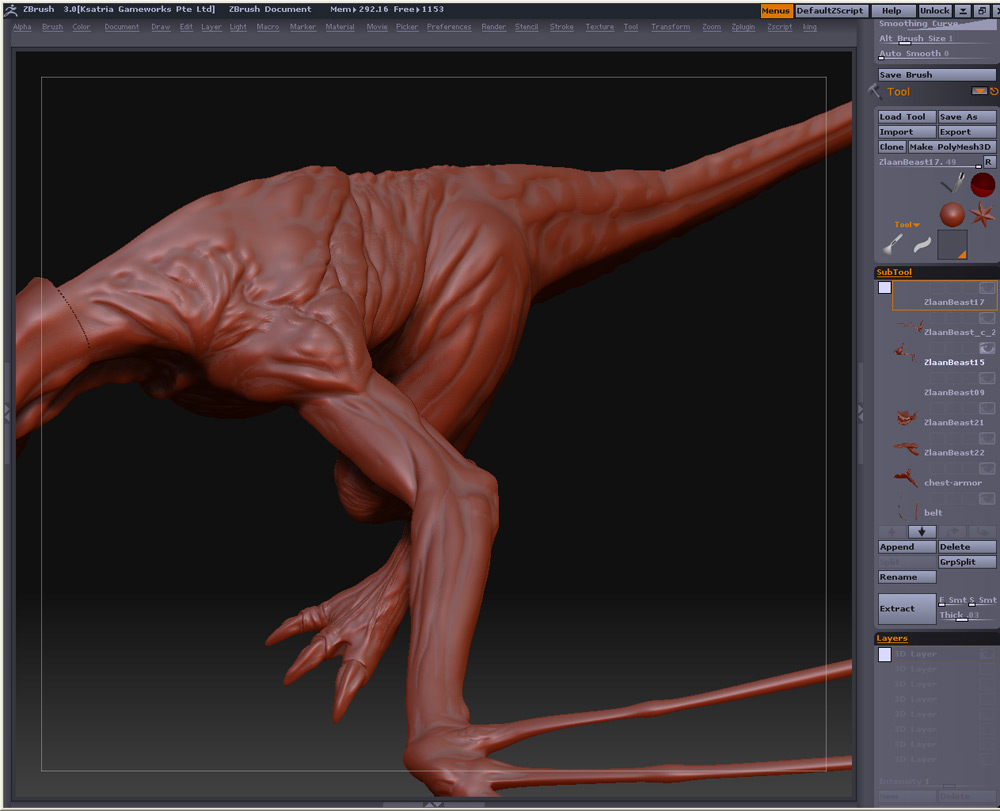Toggle the Menus button in title bar
The image size is (1000, 811).
point(776,11)
